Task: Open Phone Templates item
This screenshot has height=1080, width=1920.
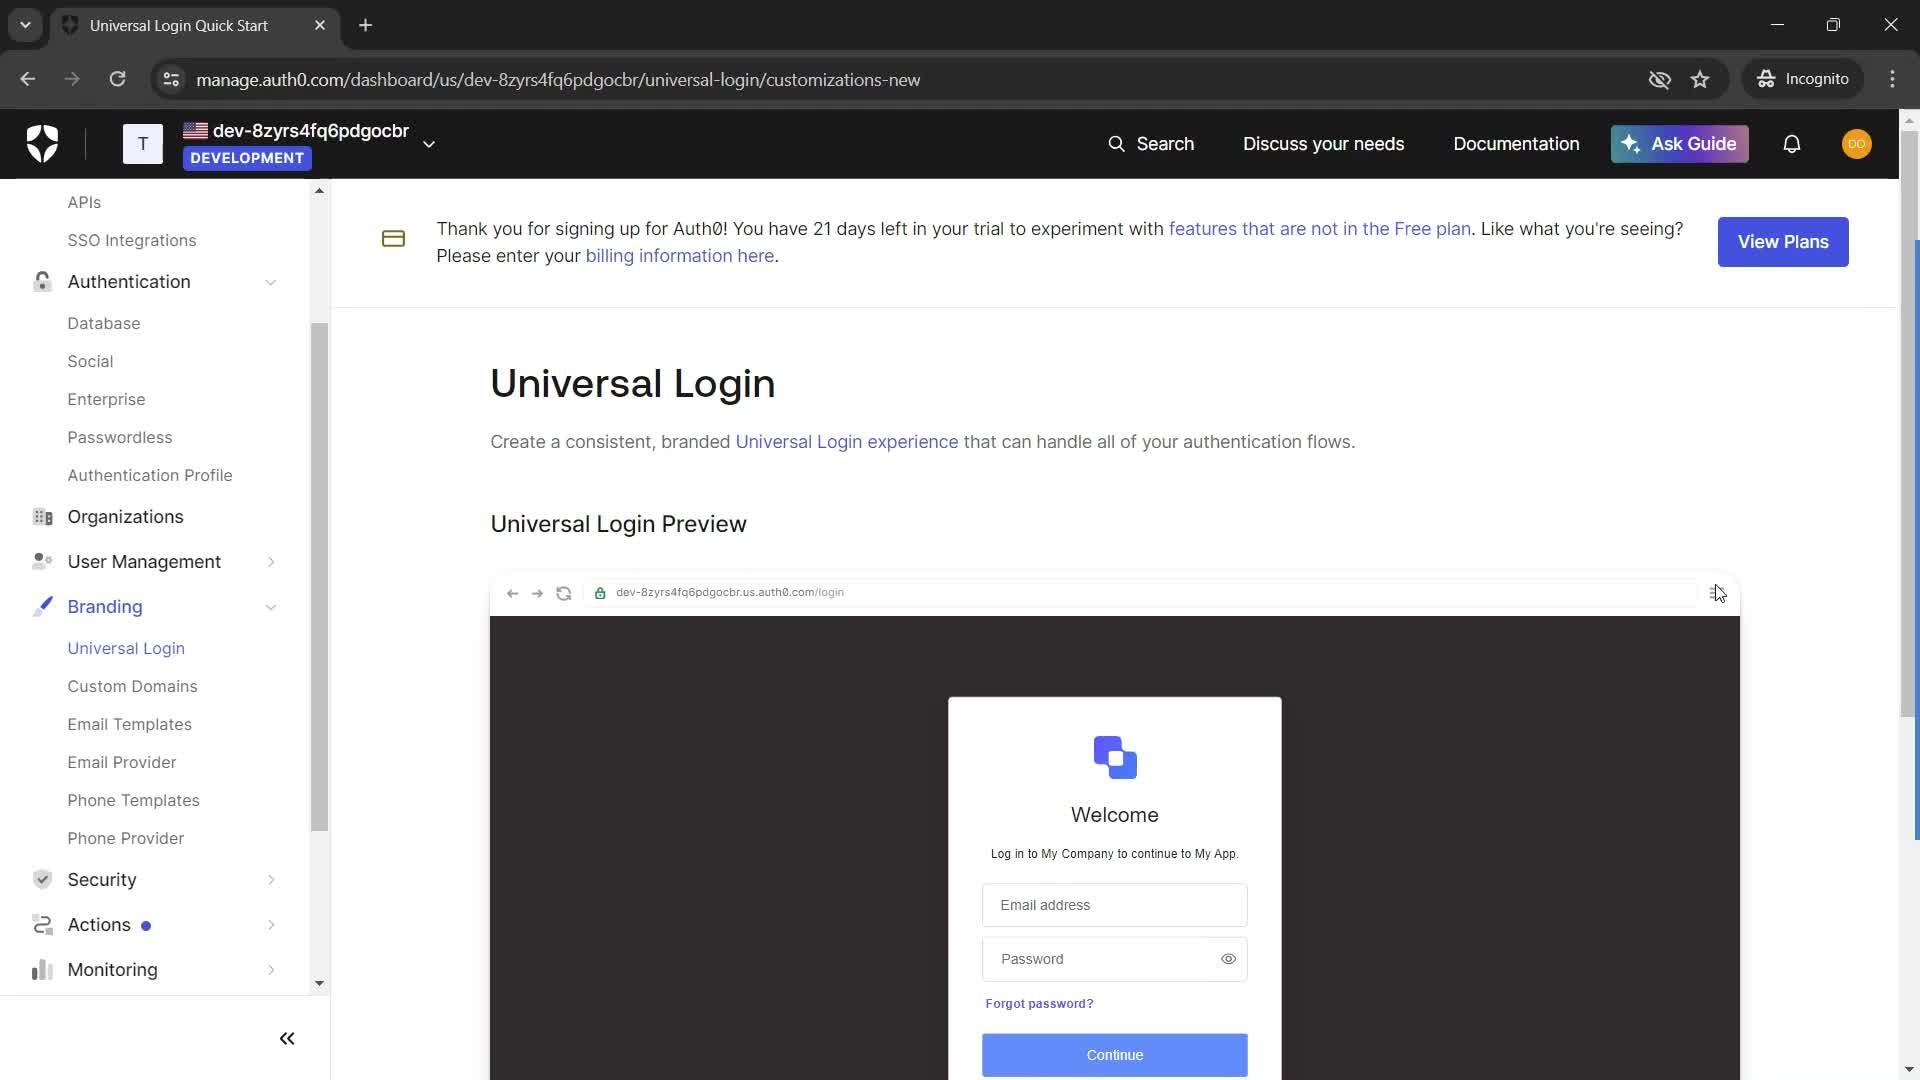Action: [133, 800]
